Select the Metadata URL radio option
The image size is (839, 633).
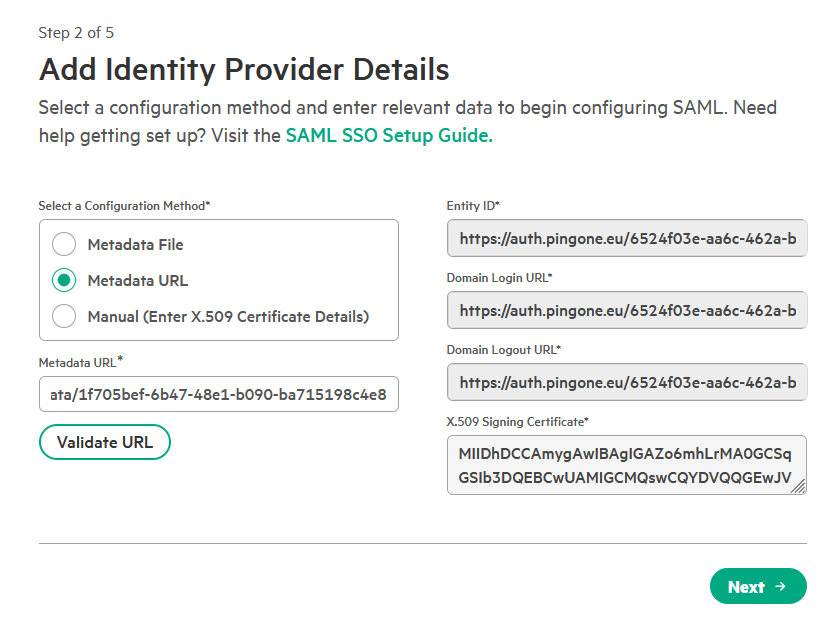(x=64, y=281)
